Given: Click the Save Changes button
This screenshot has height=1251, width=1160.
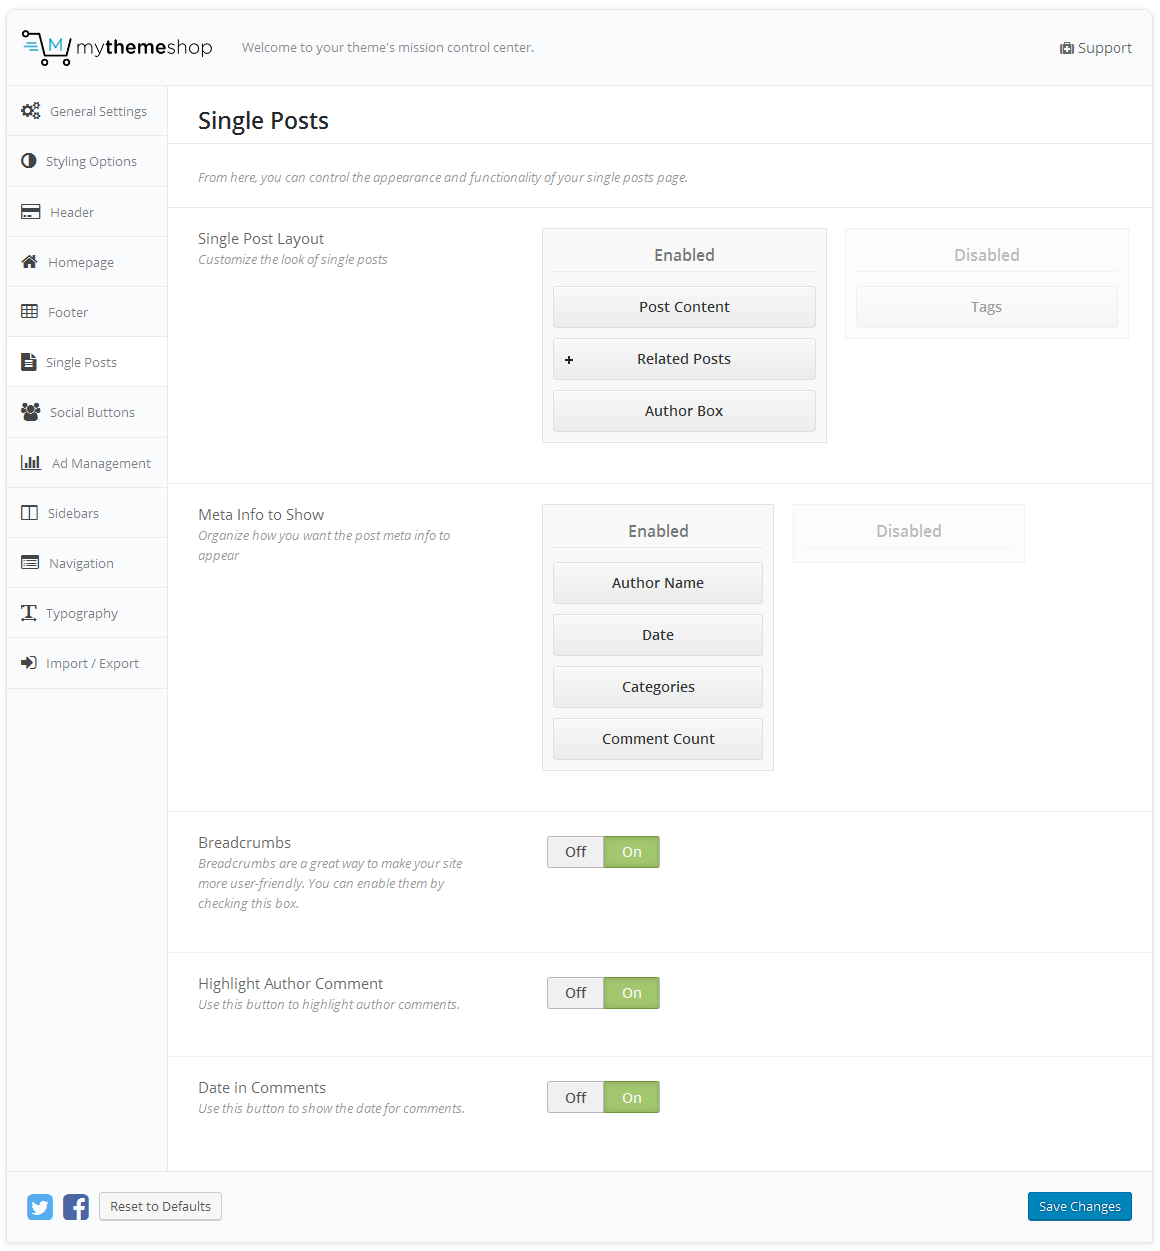Looking at the screenshot, I should pyautogui.click(x=1079, y=1207).
